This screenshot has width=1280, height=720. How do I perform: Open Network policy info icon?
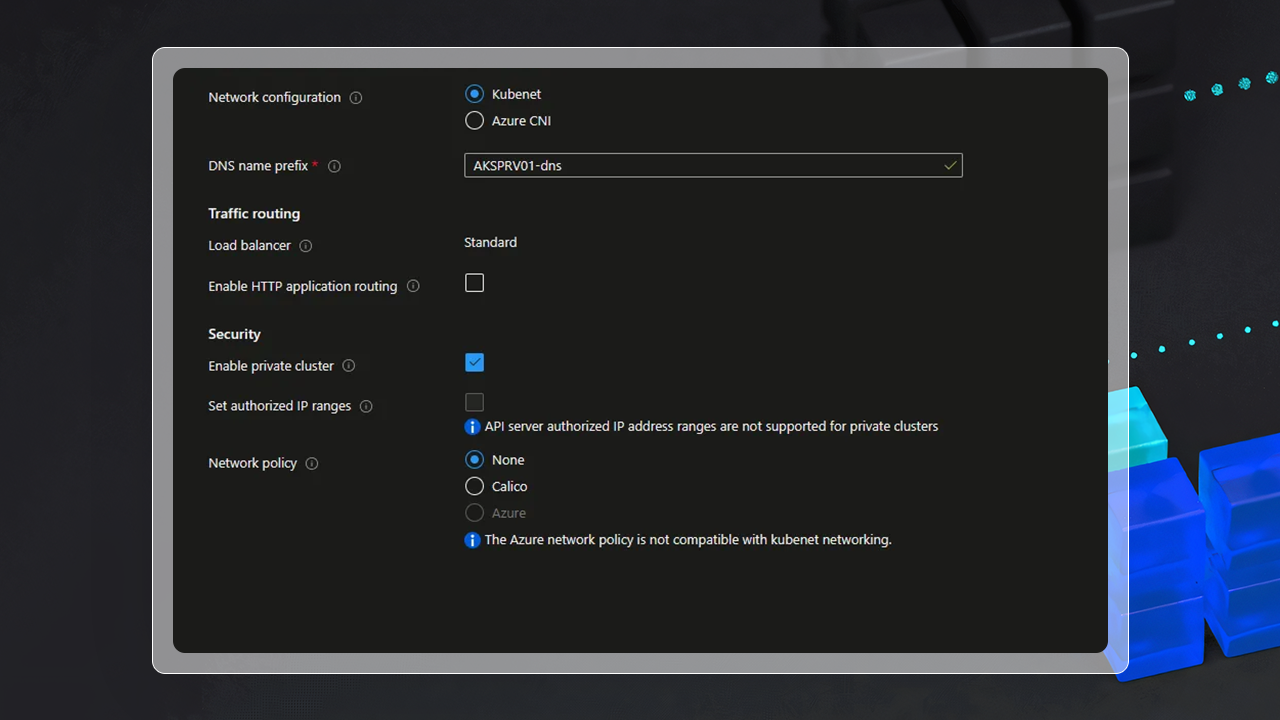pyautogui.click(x=312, y=464)
